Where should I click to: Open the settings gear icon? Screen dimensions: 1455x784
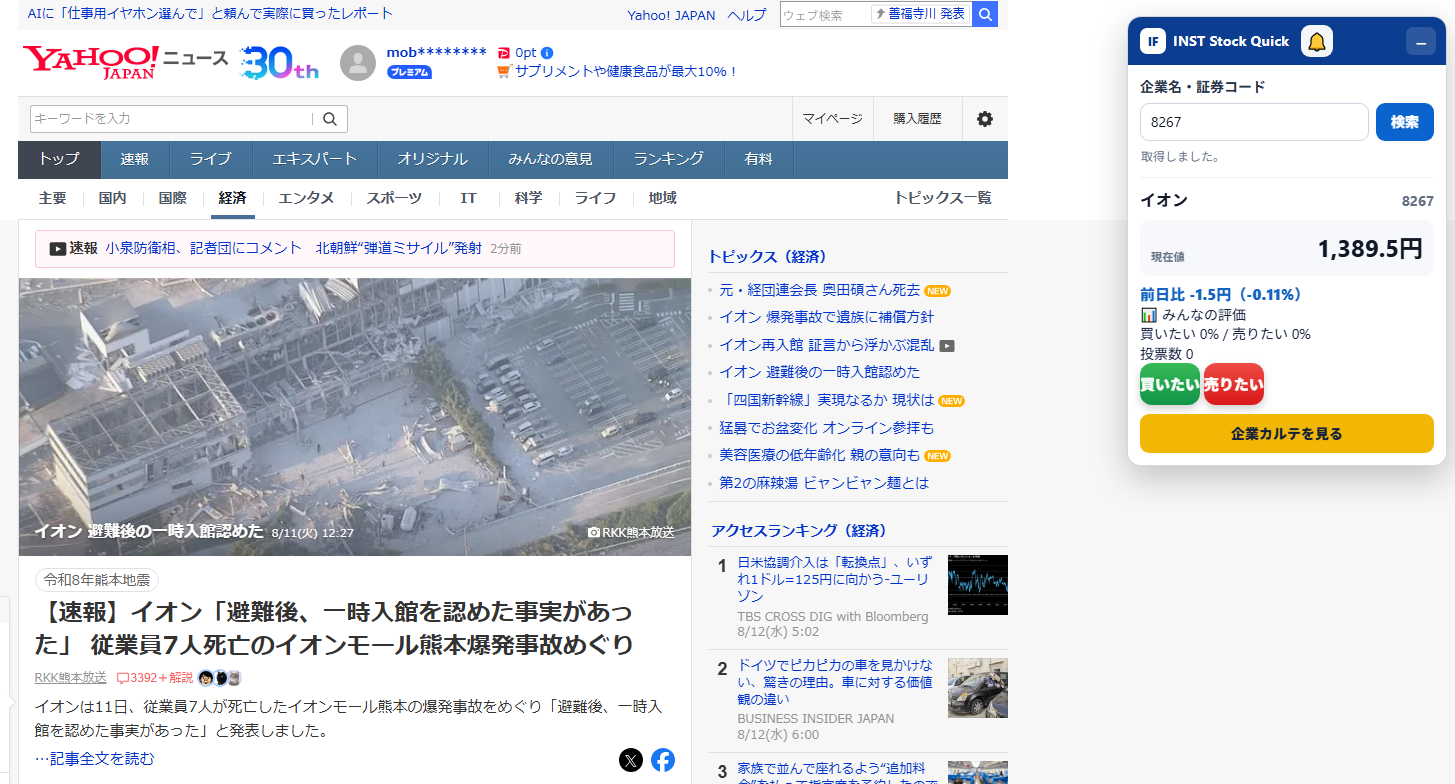[985, 119]
